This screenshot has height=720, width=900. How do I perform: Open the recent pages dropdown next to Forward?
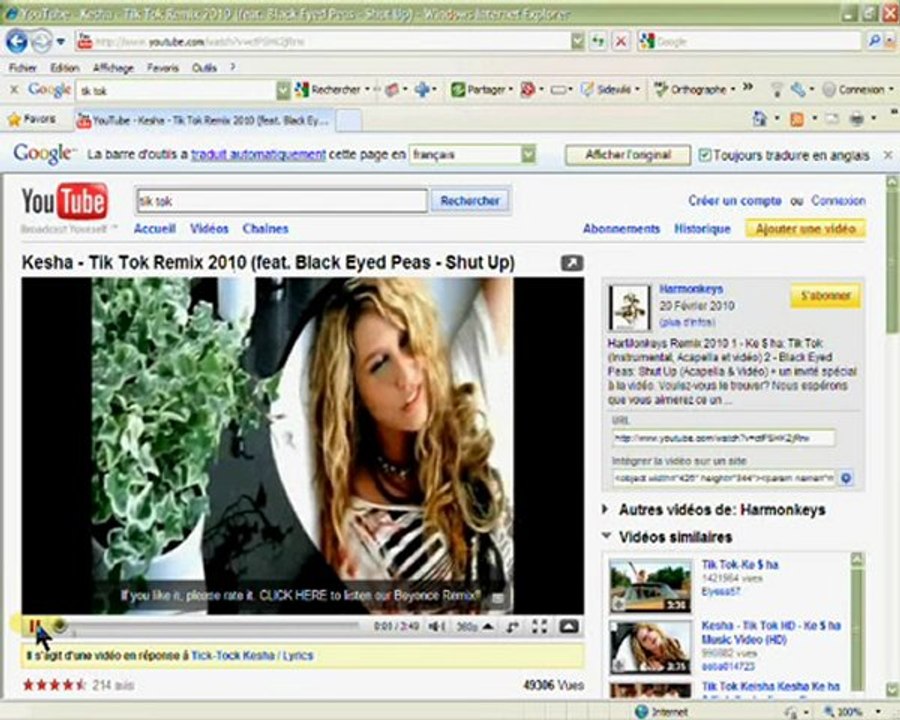pyautogui.click(x=61, y=42)
